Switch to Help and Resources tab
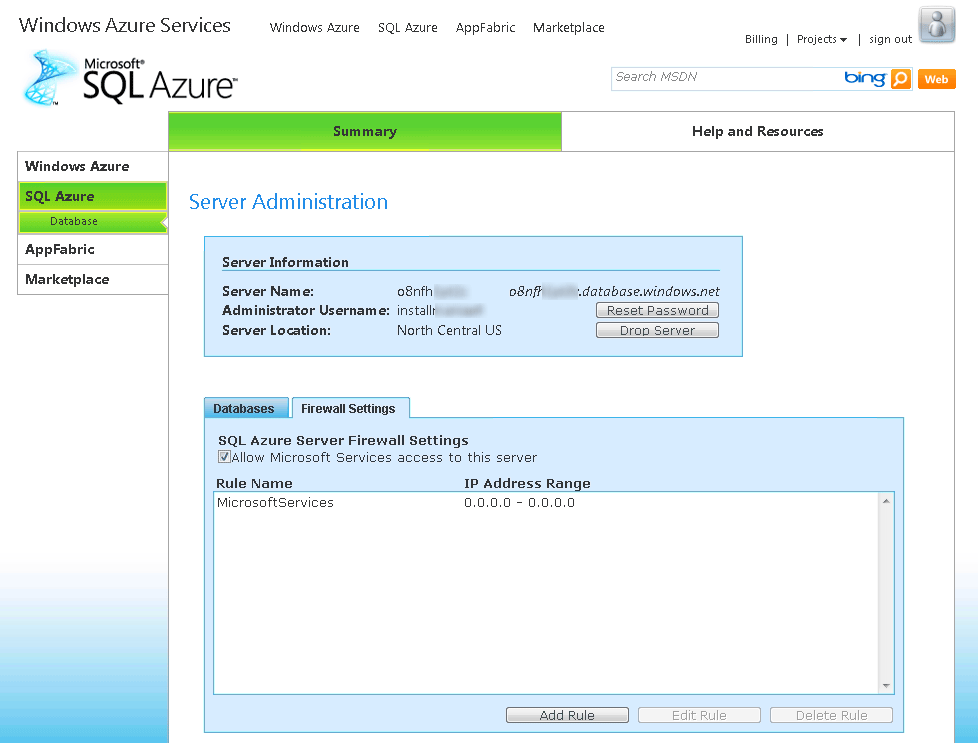 coord(758,132)
